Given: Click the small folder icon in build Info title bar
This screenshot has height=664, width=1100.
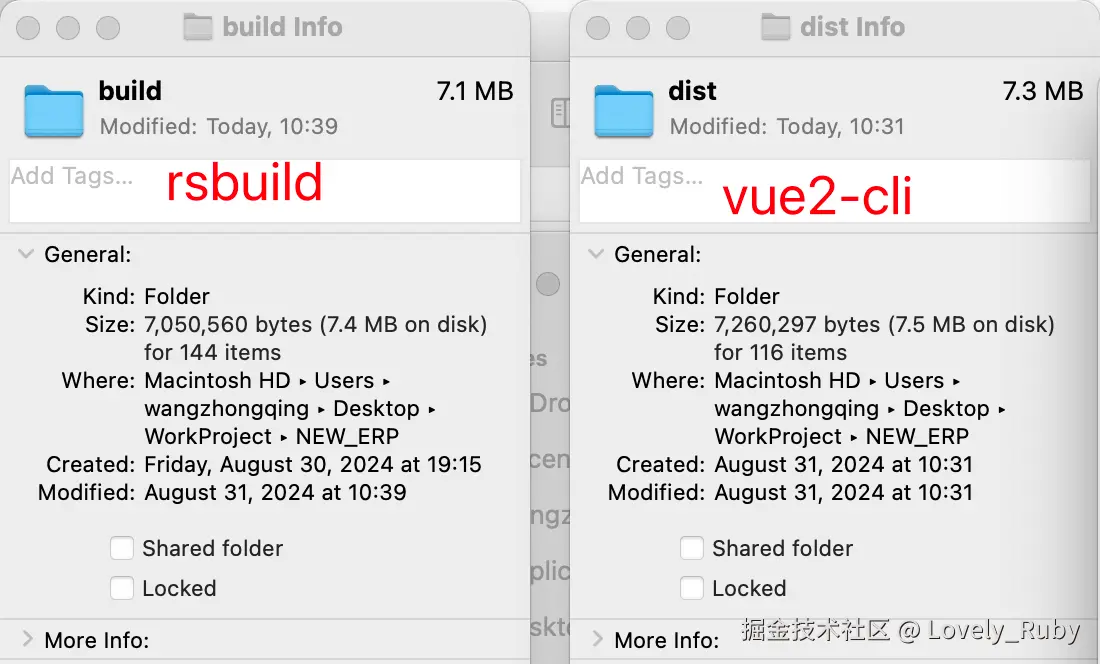Looking at the screenshot, I should pos(198,27).
